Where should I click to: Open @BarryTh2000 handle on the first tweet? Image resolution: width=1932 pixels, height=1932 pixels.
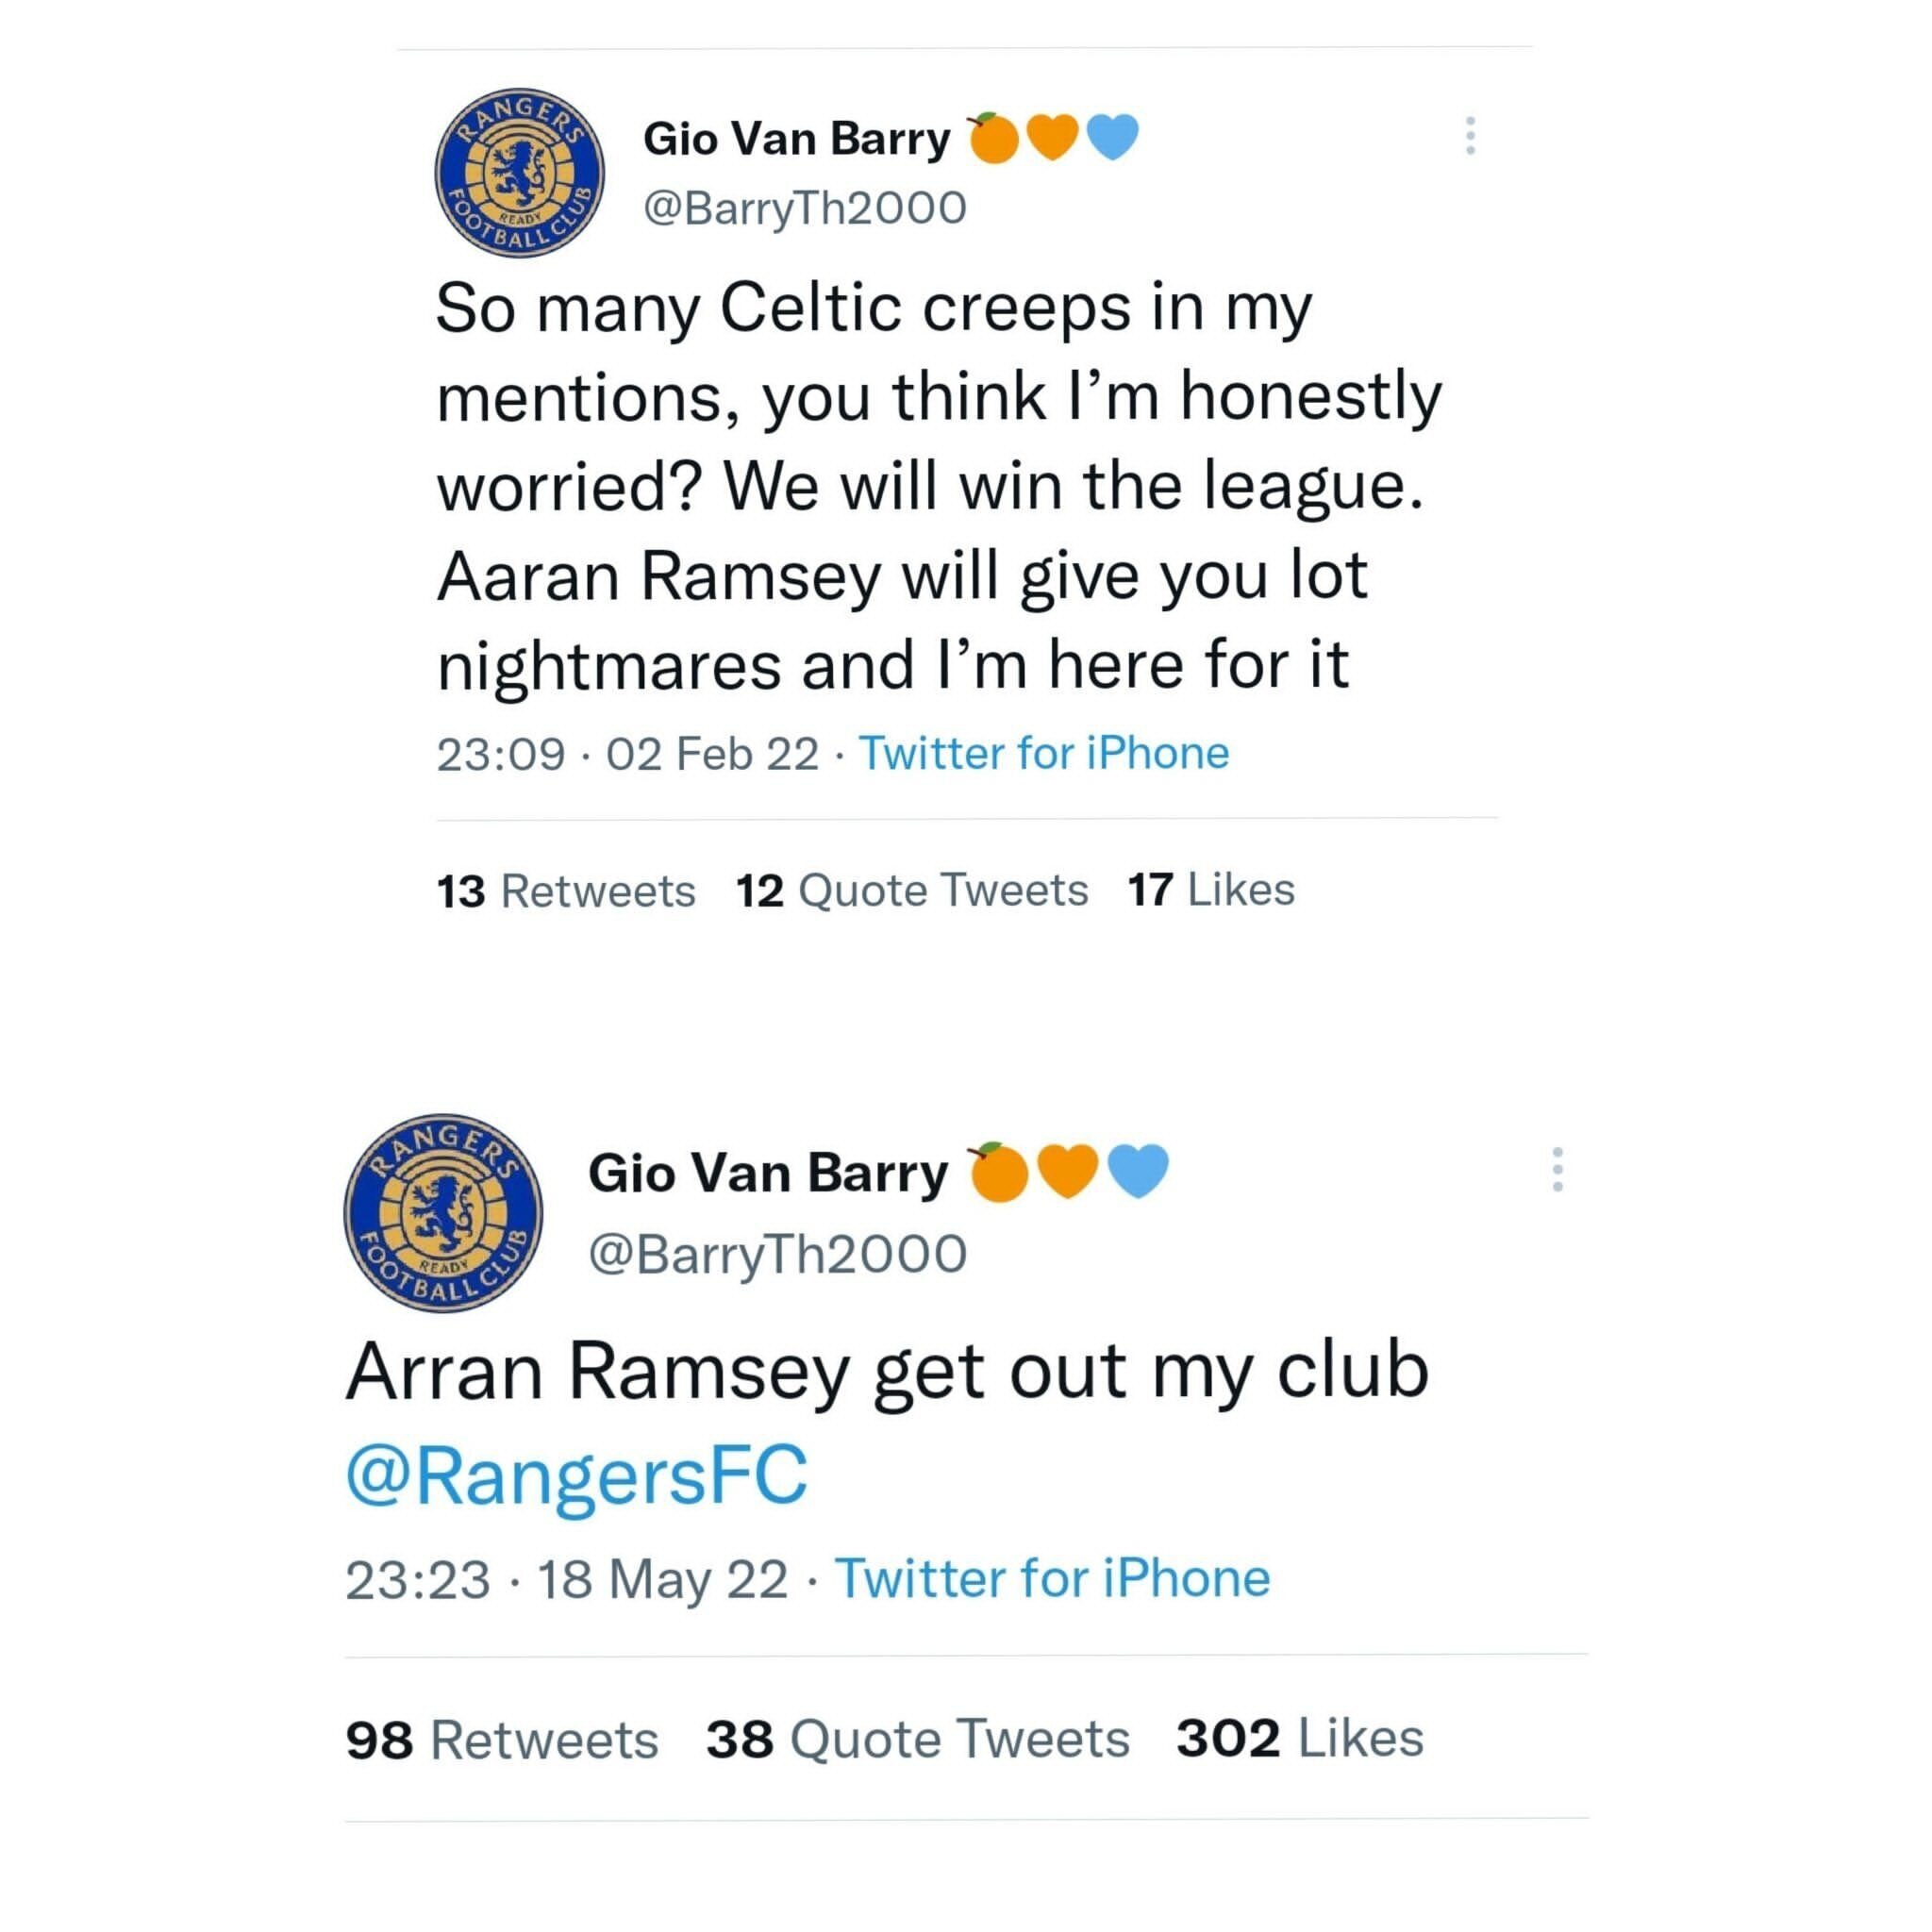click(805, 208)
